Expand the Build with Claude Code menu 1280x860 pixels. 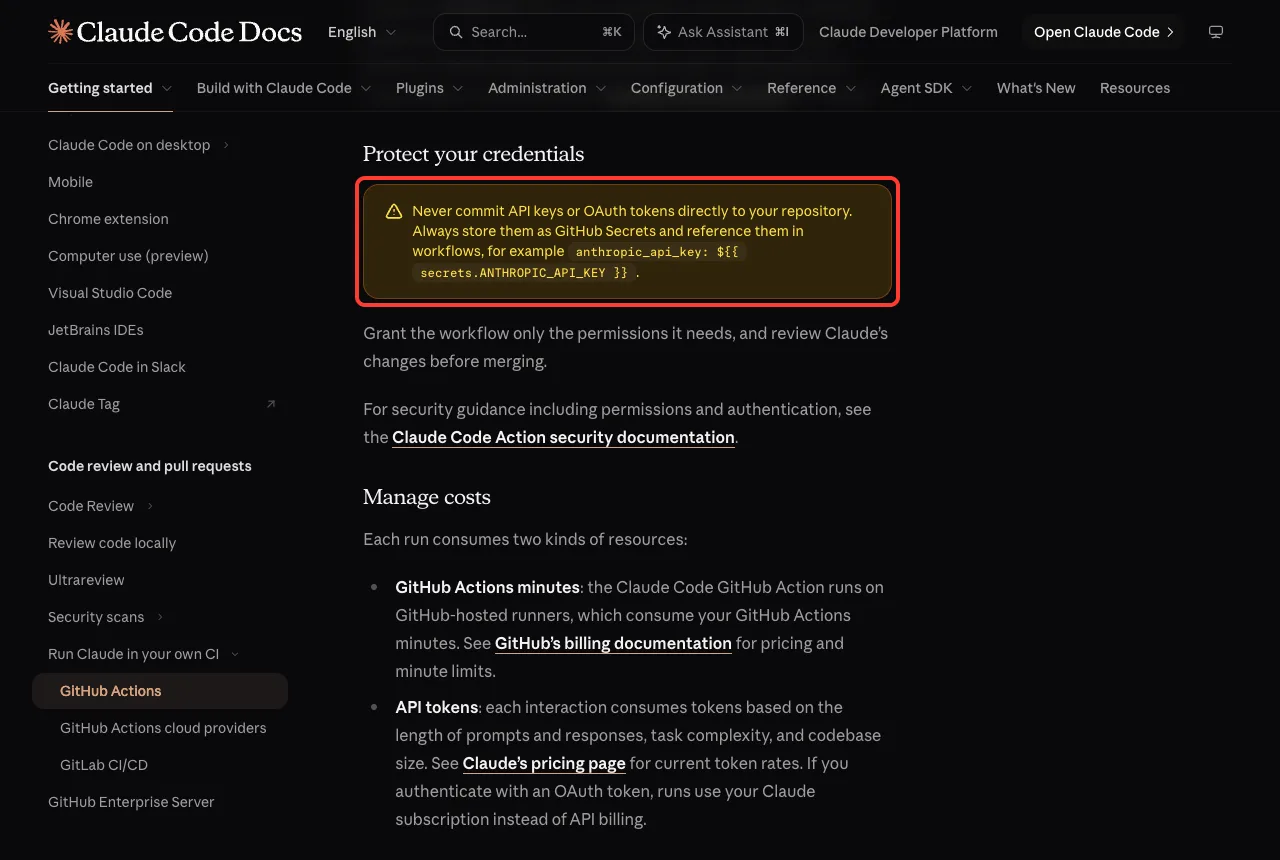[x=284, y=88]
